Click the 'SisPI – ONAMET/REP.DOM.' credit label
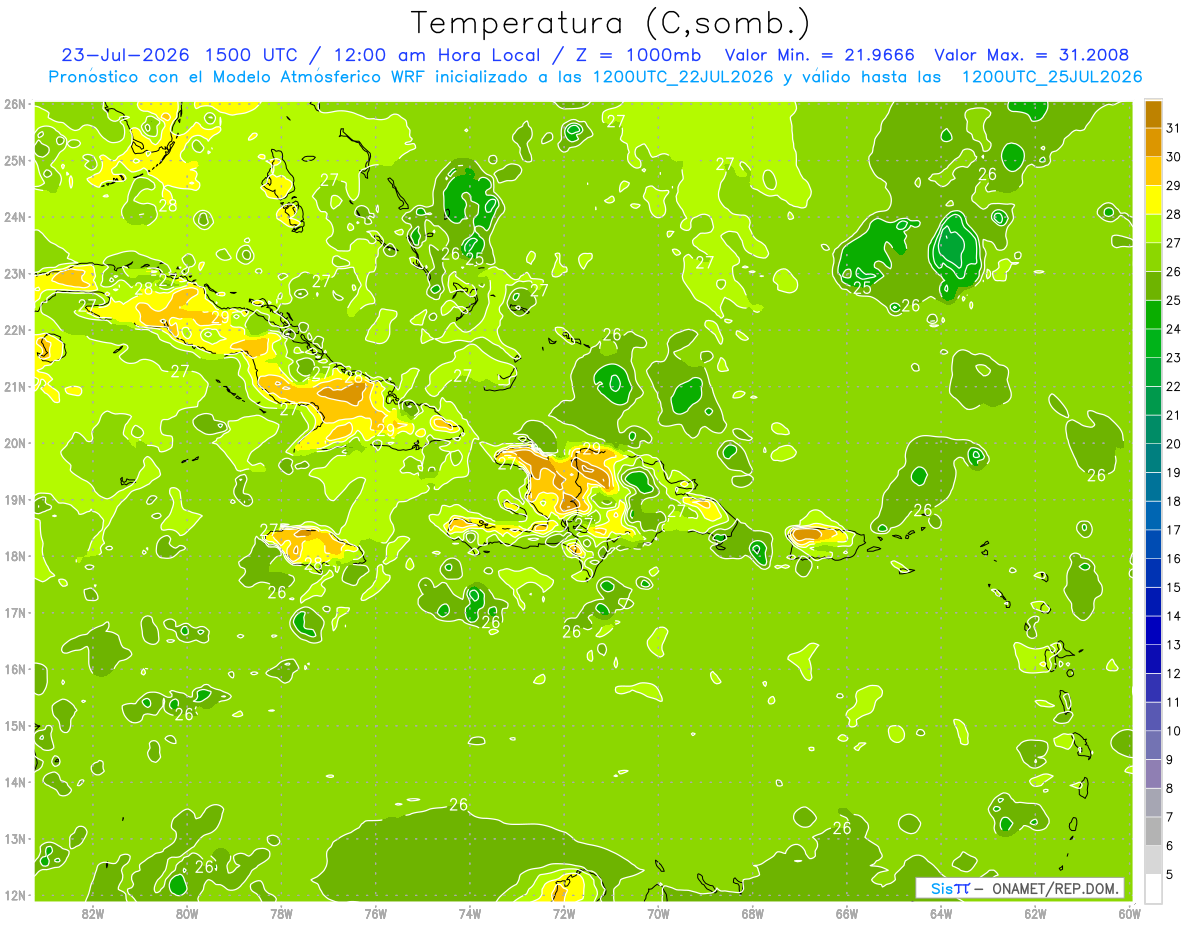 coord(1019,888)
